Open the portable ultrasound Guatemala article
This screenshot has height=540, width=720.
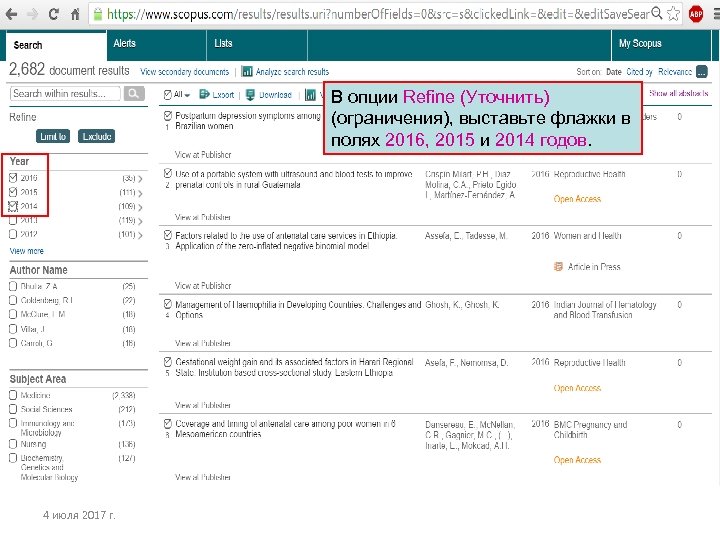pos(294,180)
